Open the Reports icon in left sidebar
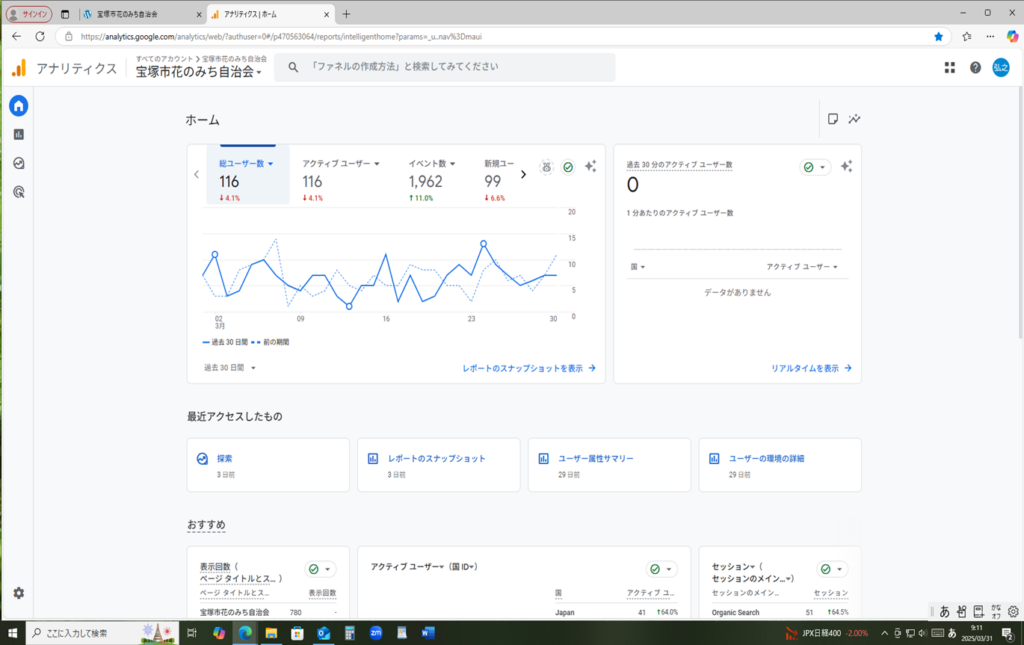The height and width of the screenshot is (645, 1024). 18,134
